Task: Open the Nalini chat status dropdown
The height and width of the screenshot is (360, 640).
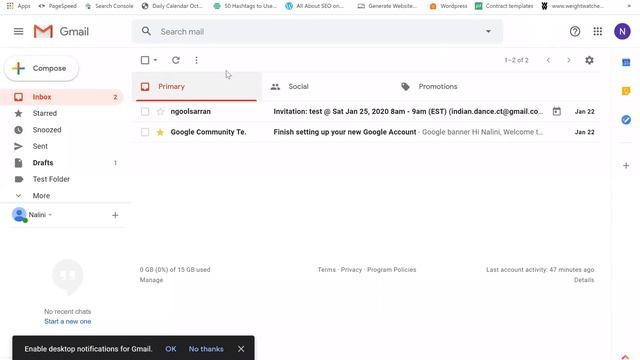Action: 50,215
